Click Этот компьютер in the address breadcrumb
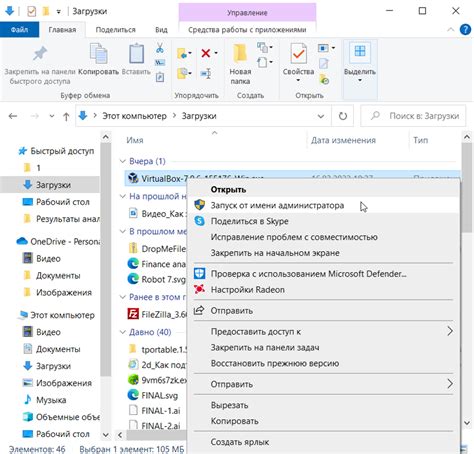474x454 pixels. pyautogui.click(x=134, y=116)
